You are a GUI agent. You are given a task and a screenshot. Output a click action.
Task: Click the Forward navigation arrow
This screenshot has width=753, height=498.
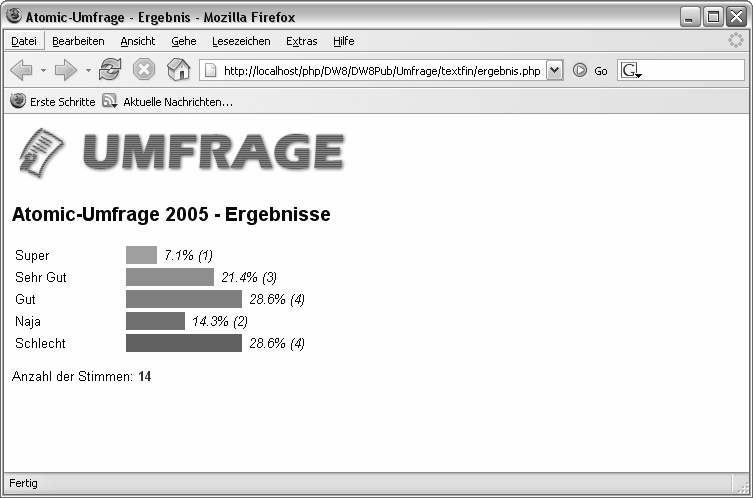tap(66, 70)
